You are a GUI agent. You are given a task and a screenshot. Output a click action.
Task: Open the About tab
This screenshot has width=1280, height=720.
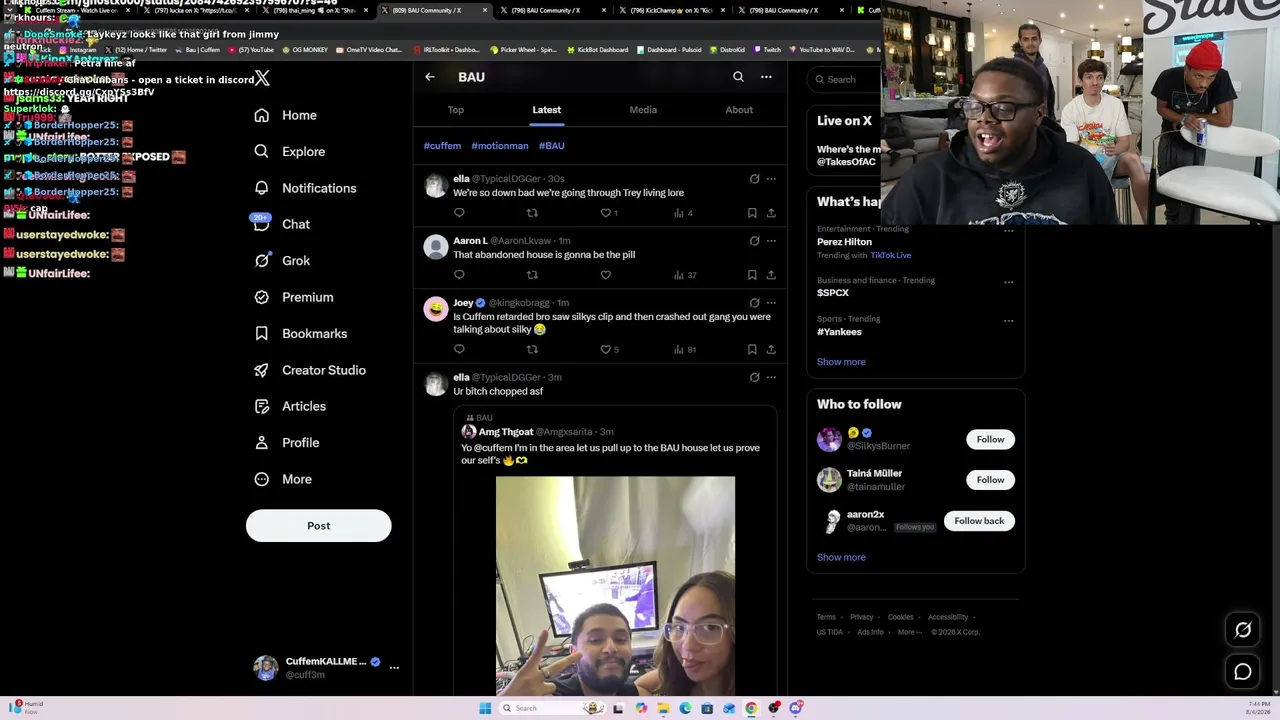tap(739, 110)
